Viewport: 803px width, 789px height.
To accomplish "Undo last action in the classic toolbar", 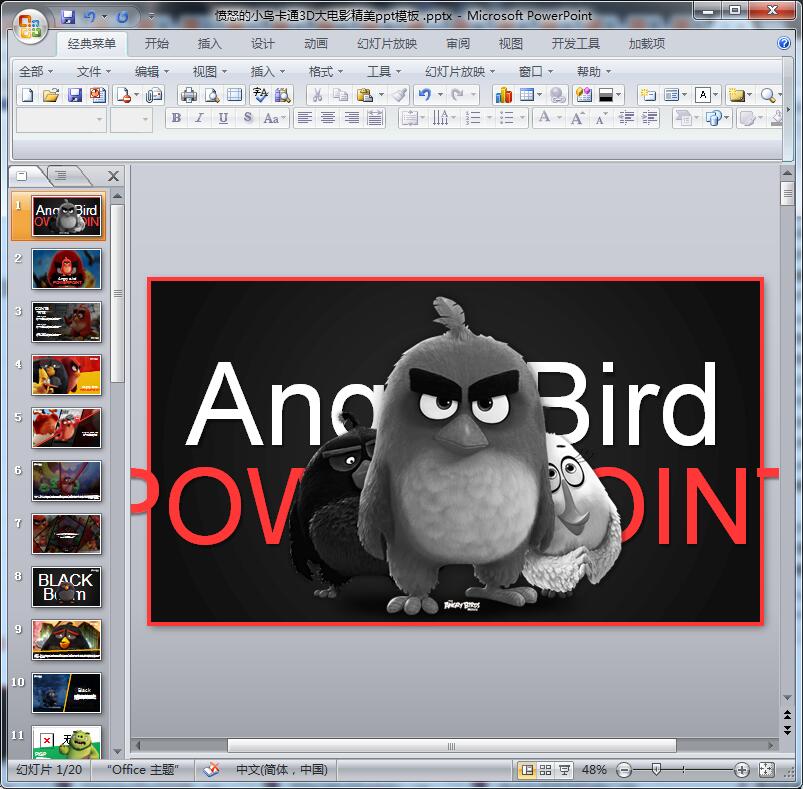I will point(425,95).
